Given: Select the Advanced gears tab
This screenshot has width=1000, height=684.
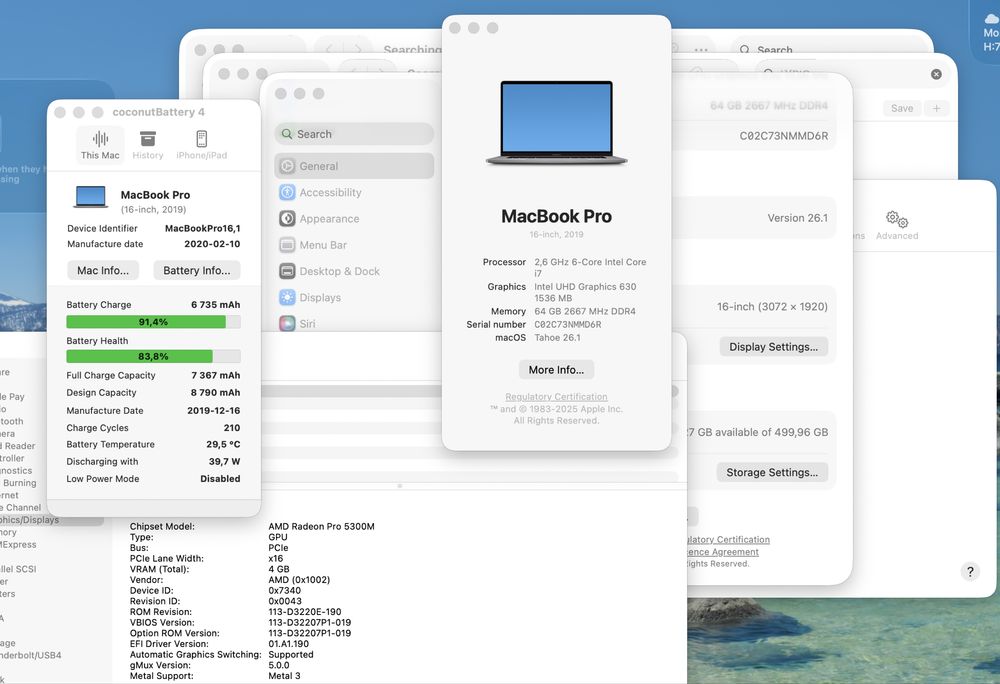Looking at the screenshot, I should coord(897,226).
